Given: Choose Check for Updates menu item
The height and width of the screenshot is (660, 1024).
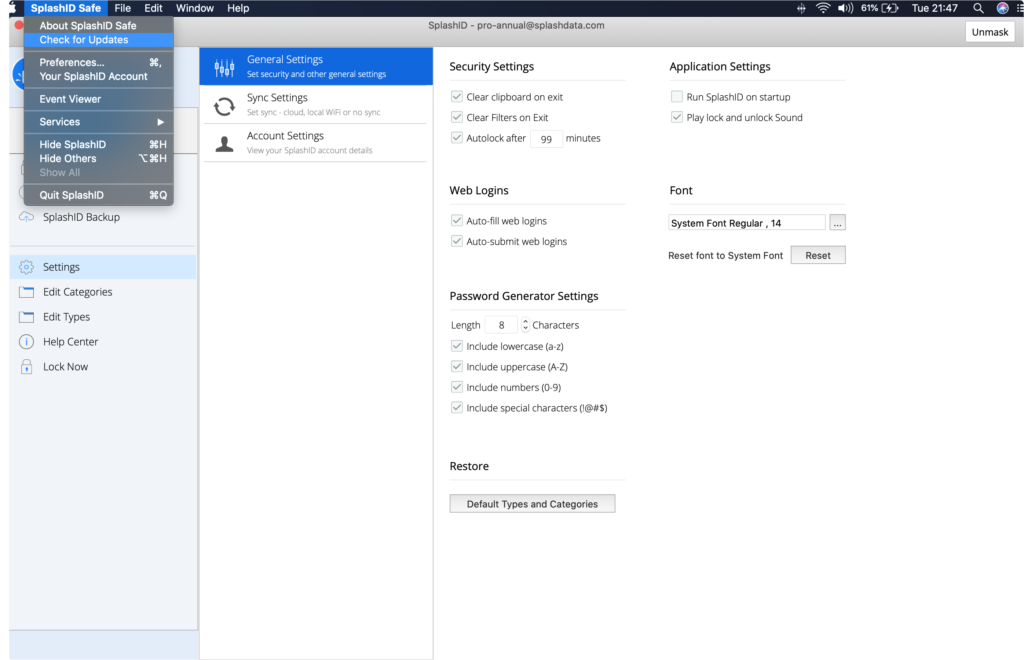Looking at the screenshot, I should pos(84,40).
